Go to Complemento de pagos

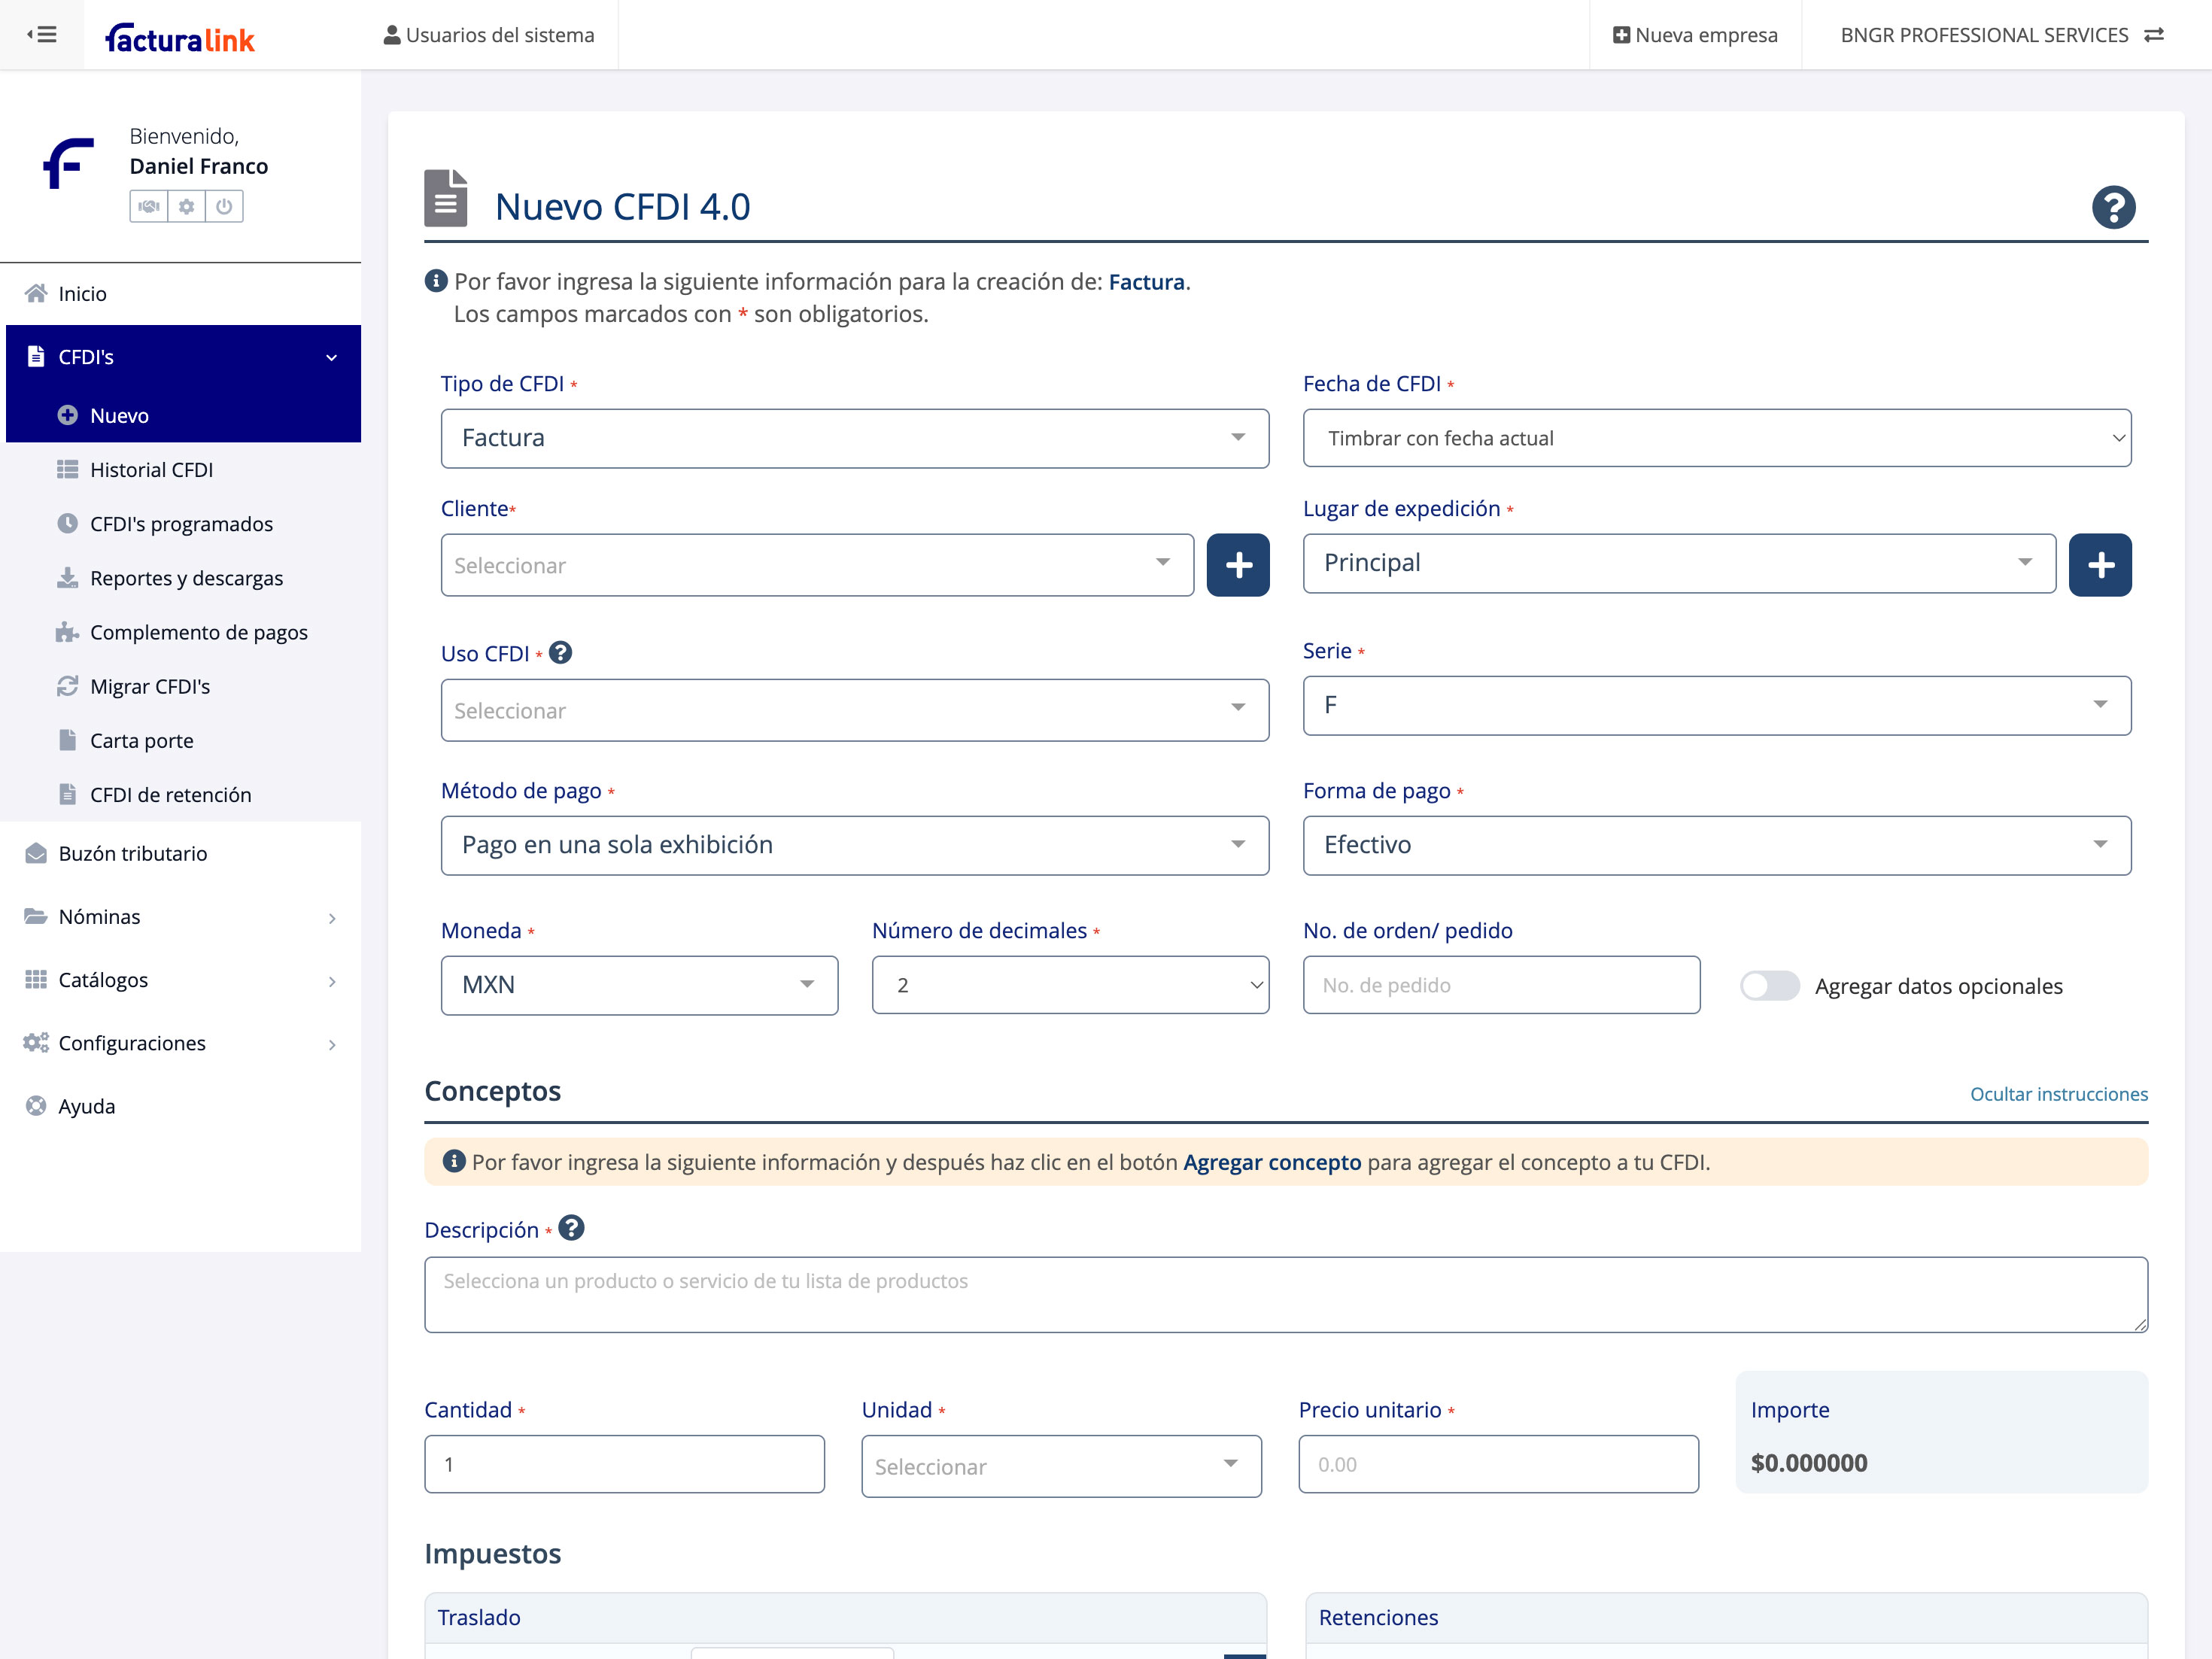198,632
